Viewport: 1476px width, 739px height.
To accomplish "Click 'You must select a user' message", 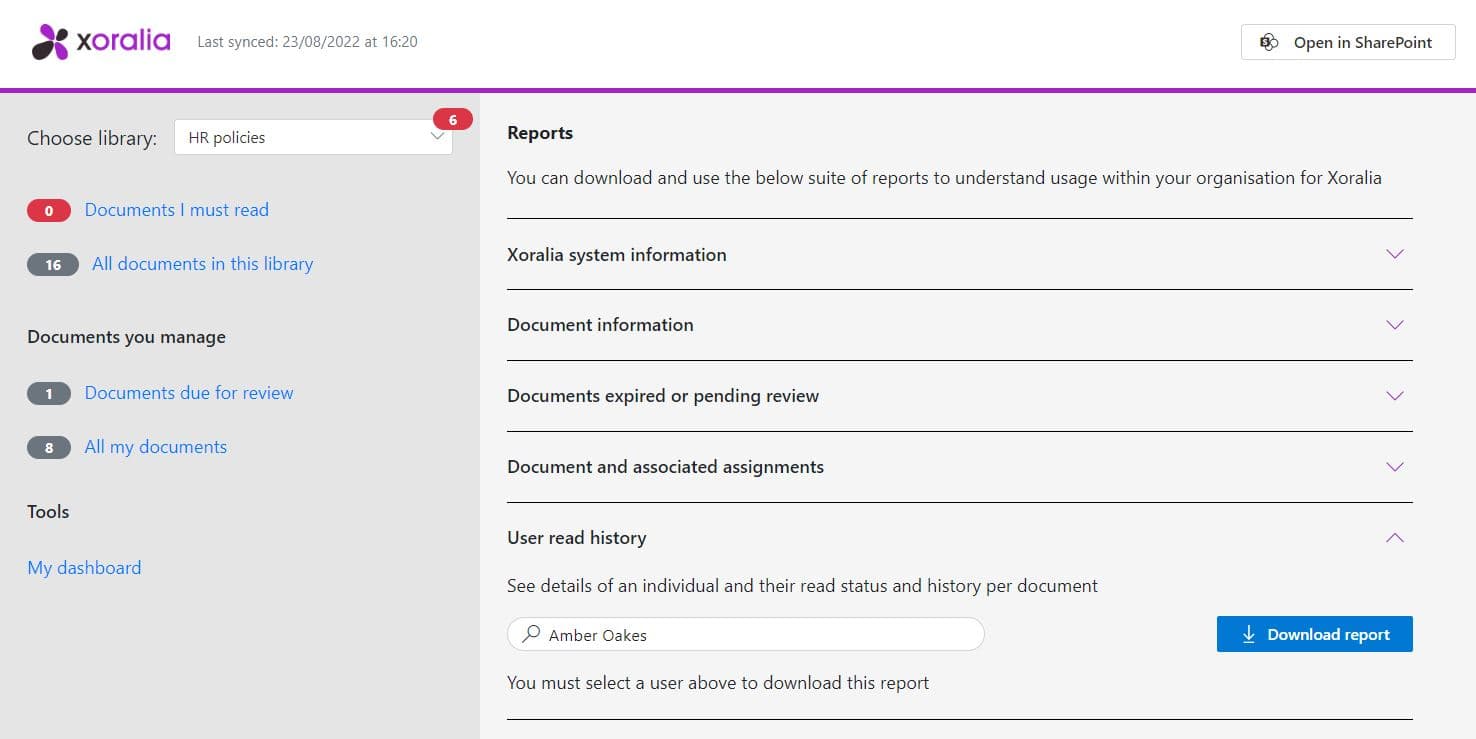I will click(718, 683).
